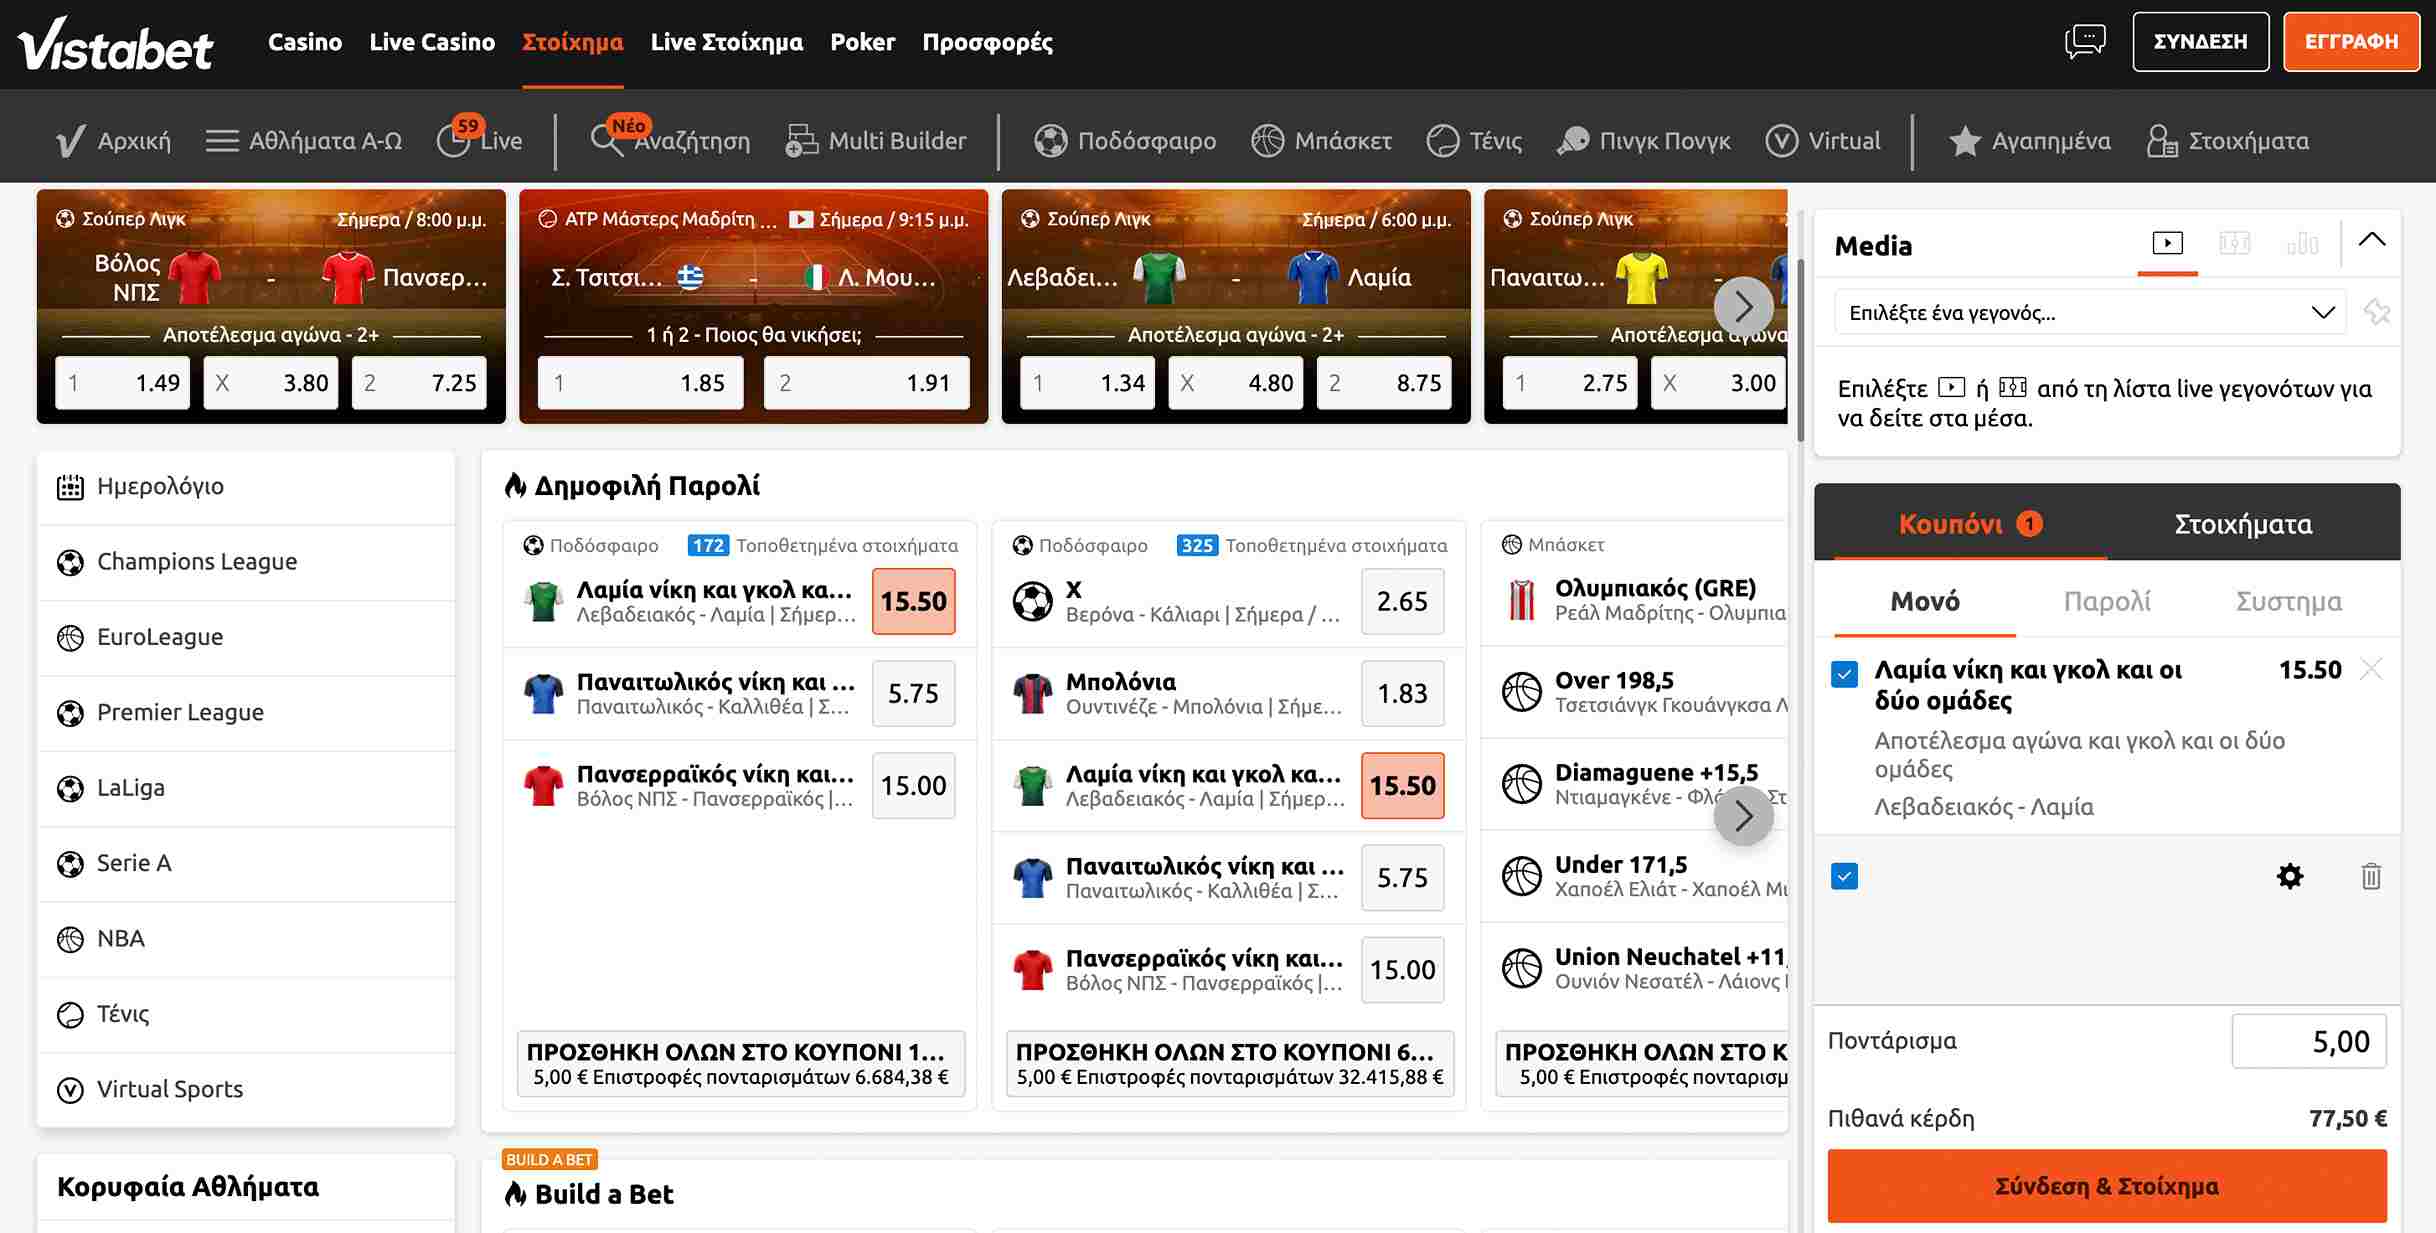Expand the event selection dropdown in Media

point(2090,313)
